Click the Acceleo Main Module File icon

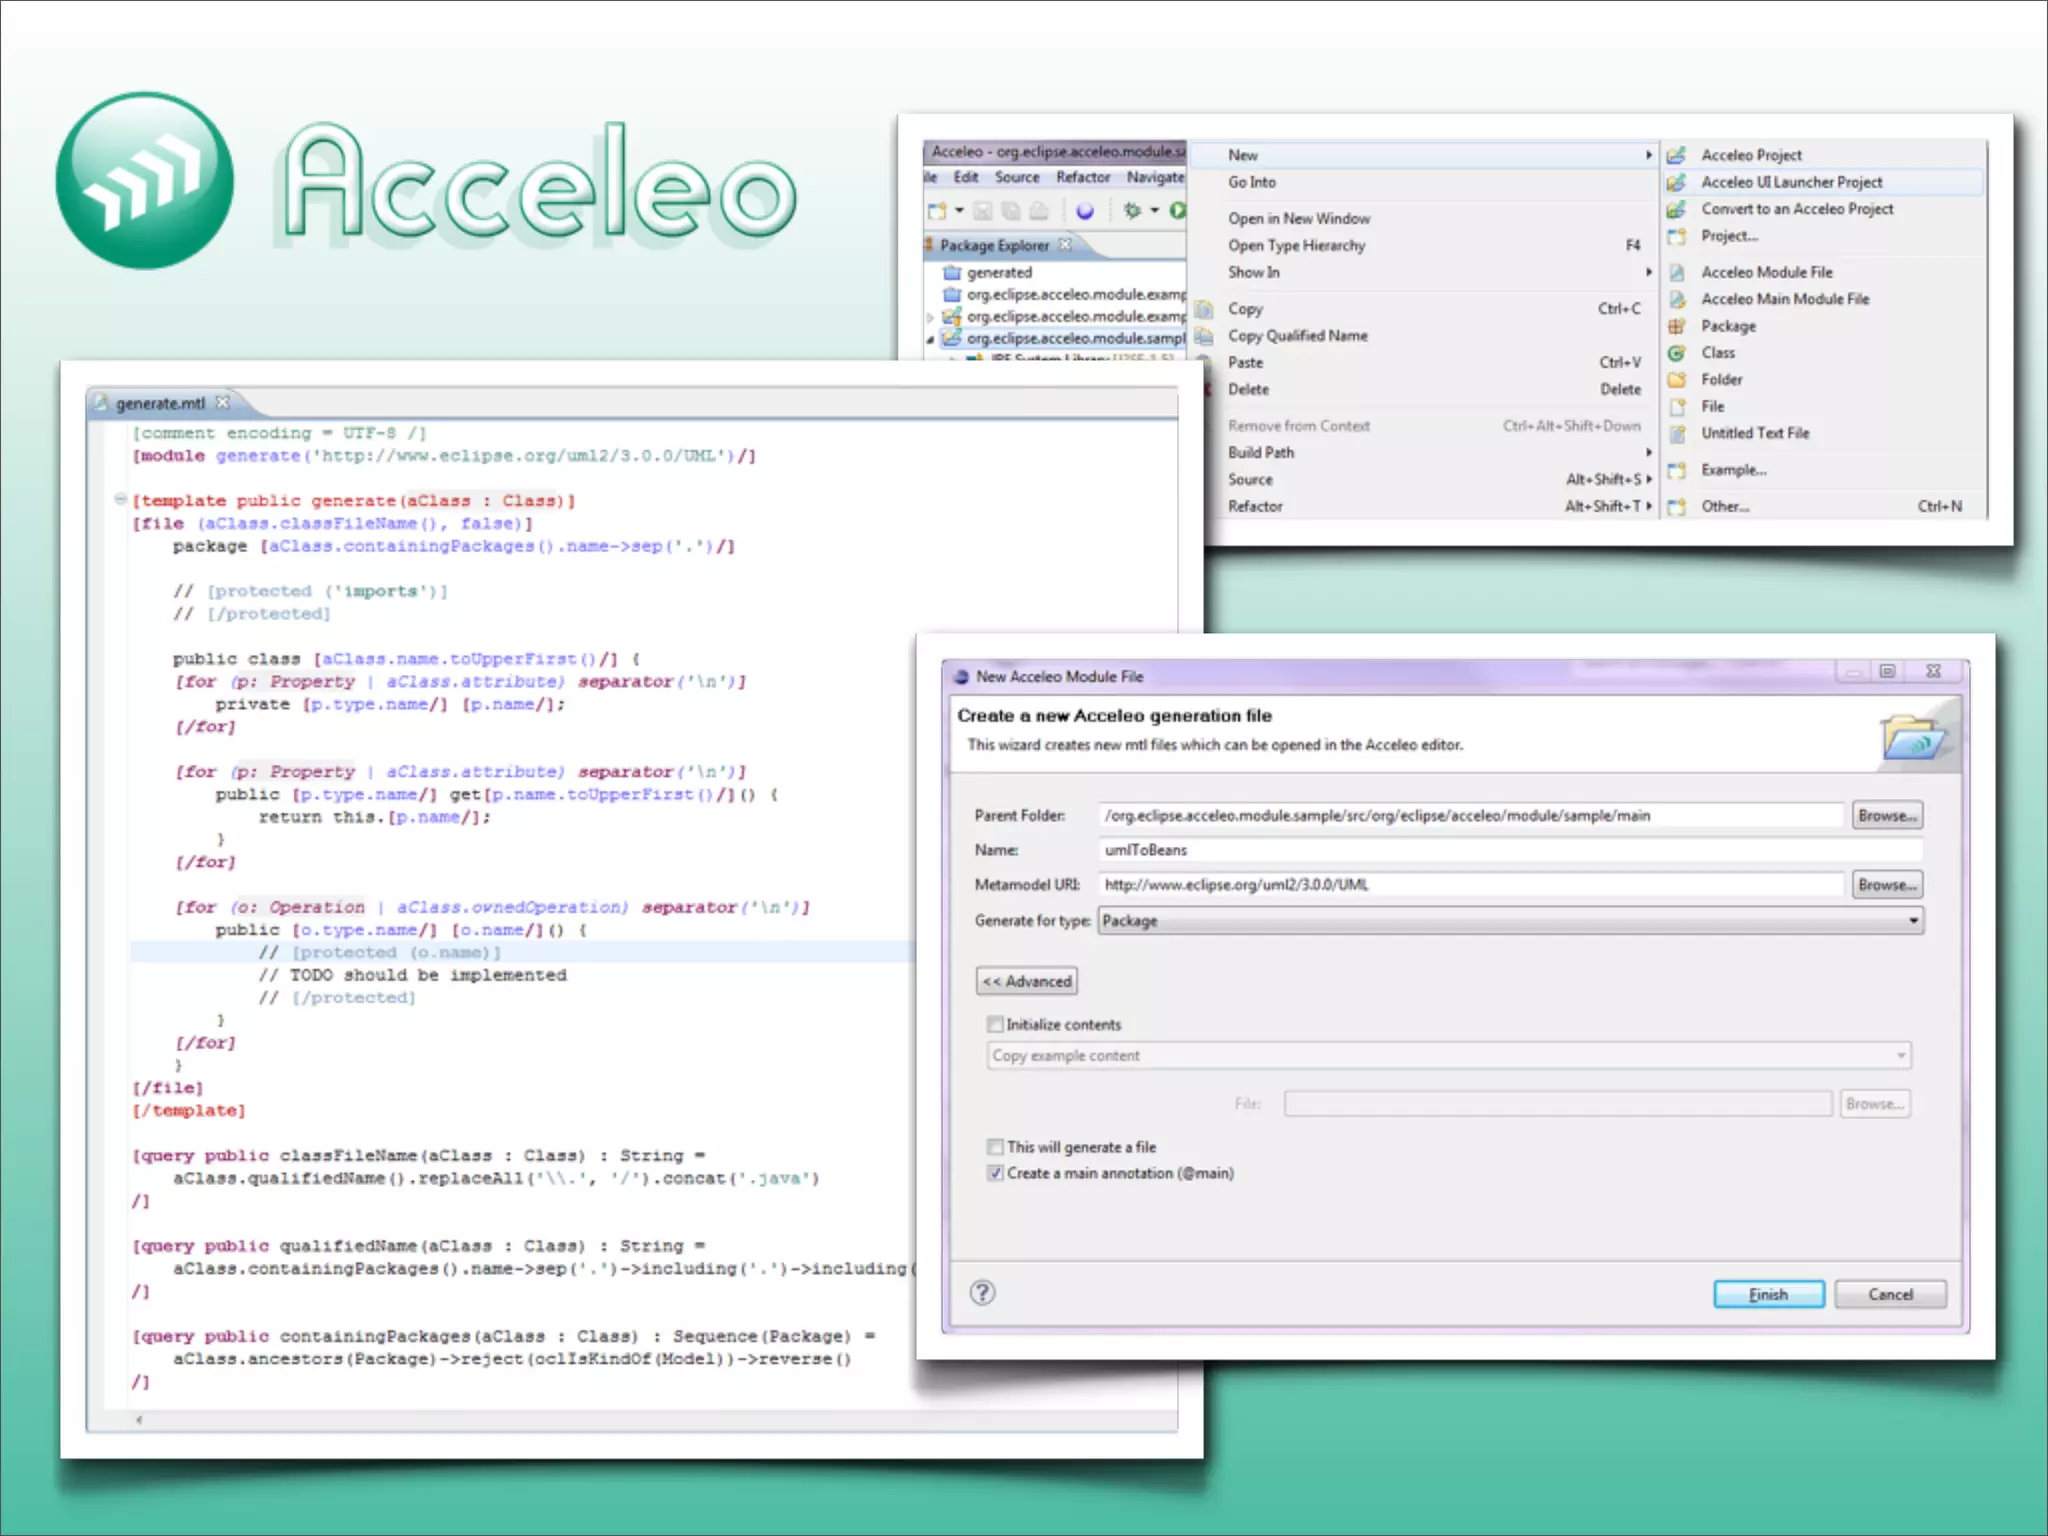tap(1677, 299)
